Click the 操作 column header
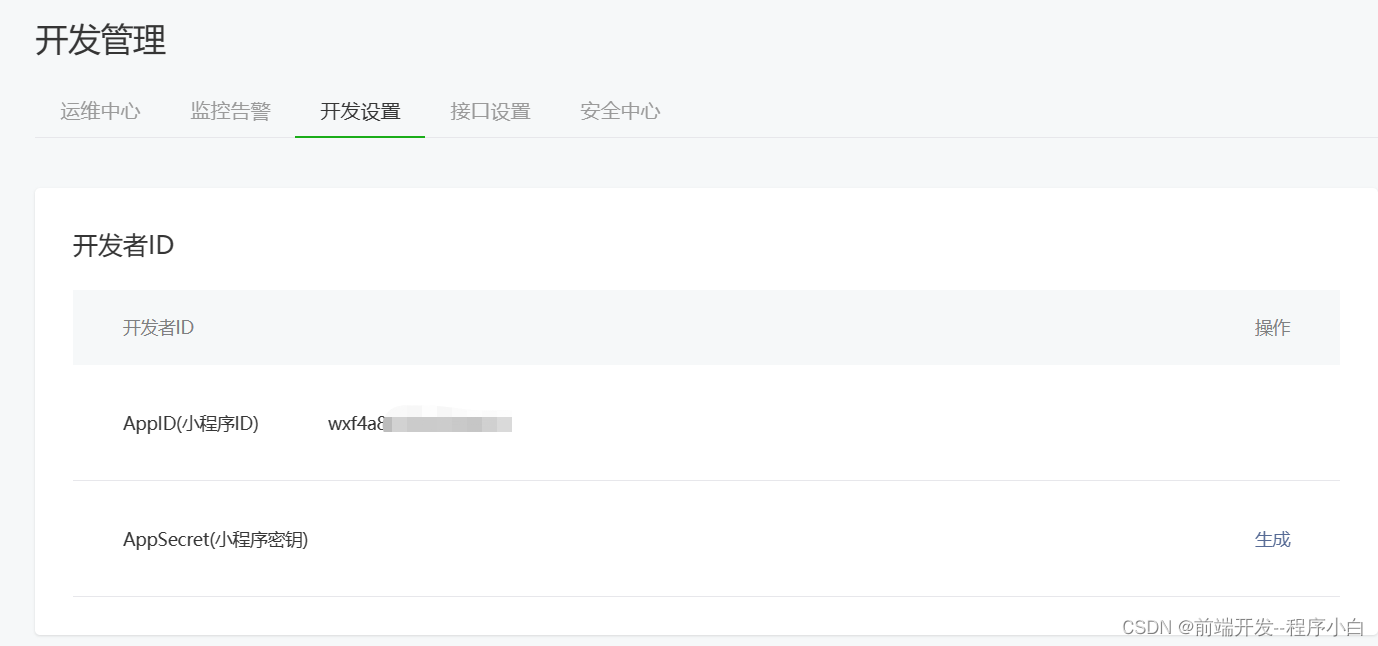 click(1272, 327)
